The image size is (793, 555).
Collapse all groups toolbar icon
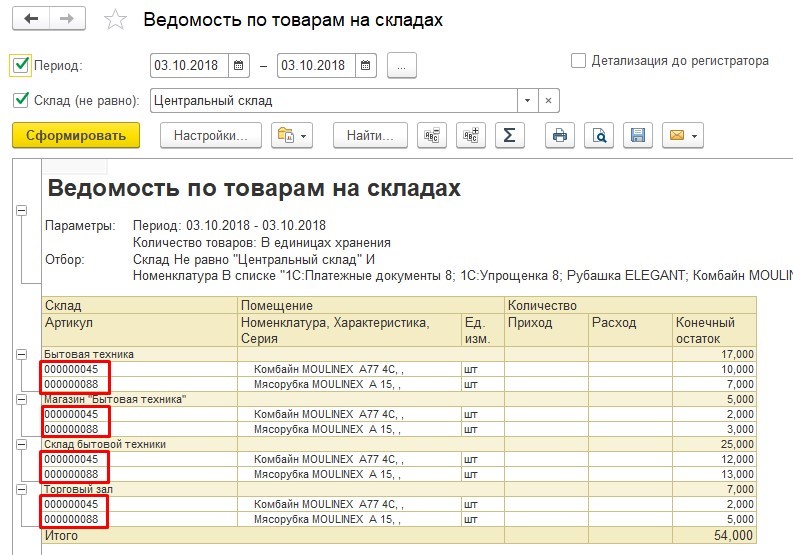pos(432,135)
